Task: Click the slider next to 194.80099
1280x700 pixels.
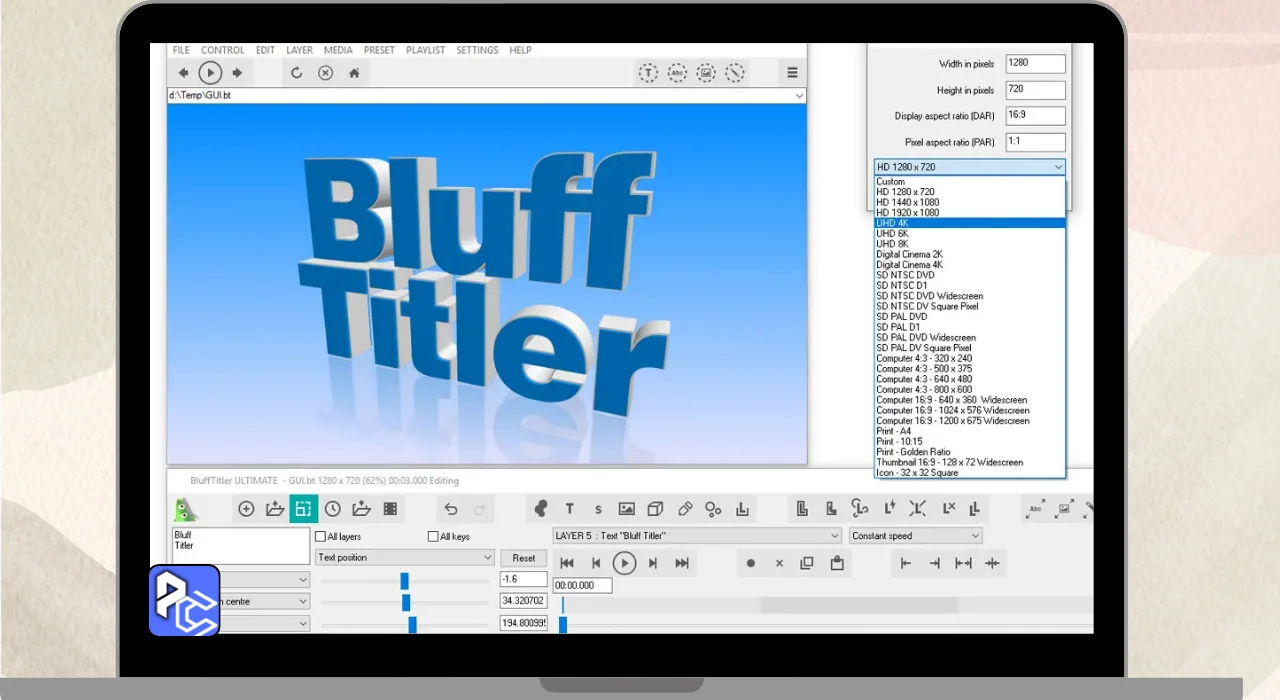Action: pyautogui.click(x=404, y=624)
